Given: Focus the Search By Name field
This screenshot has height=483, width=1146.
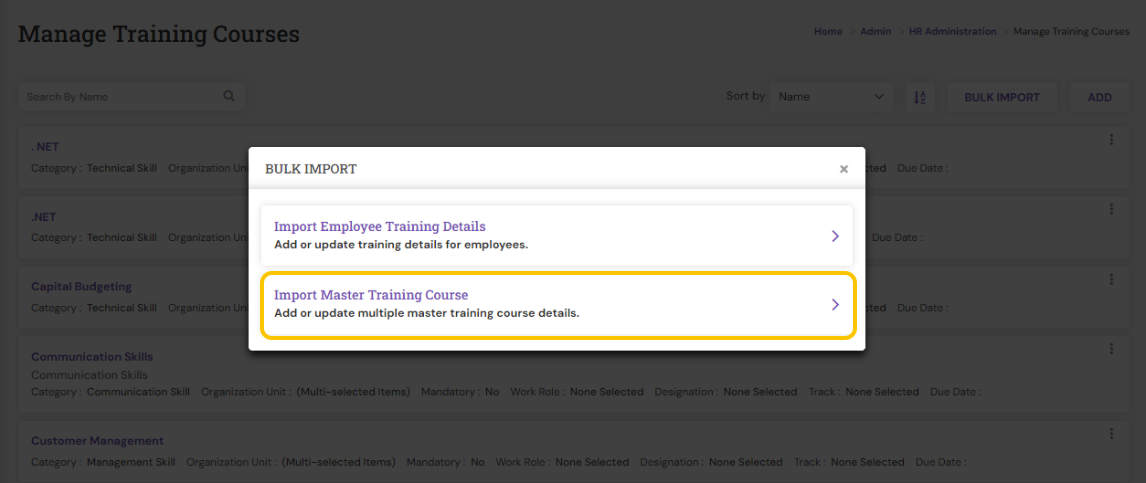Looking at the screenshot, I should point(132,96).
